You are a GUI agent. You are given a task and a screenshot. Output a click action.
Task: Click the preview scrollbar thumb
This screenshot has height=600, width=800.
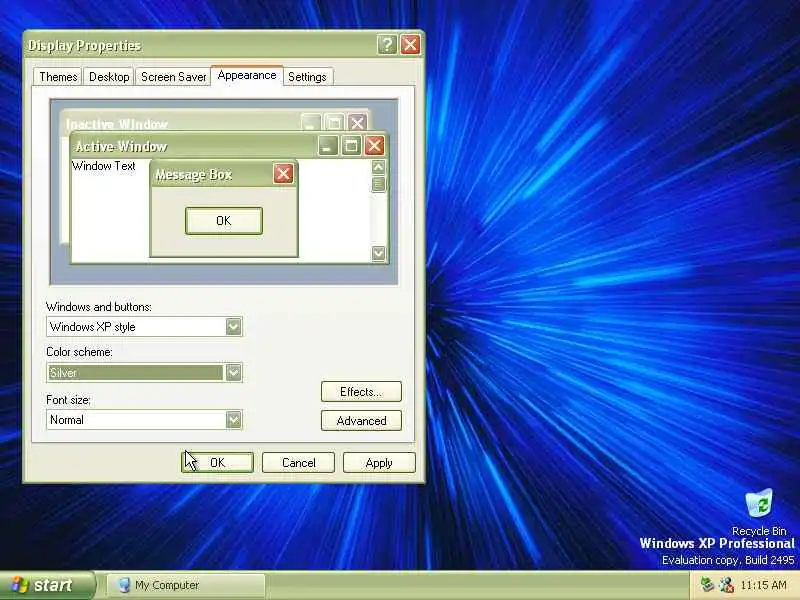point(379,184)
